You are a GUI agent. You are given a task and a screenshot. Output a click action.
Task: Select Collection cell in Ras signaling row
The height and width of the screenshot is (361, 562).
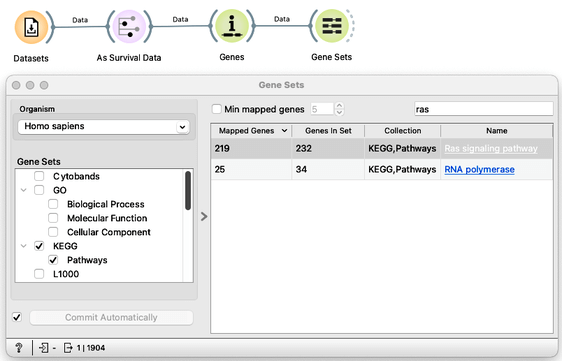tap(403, 148)
